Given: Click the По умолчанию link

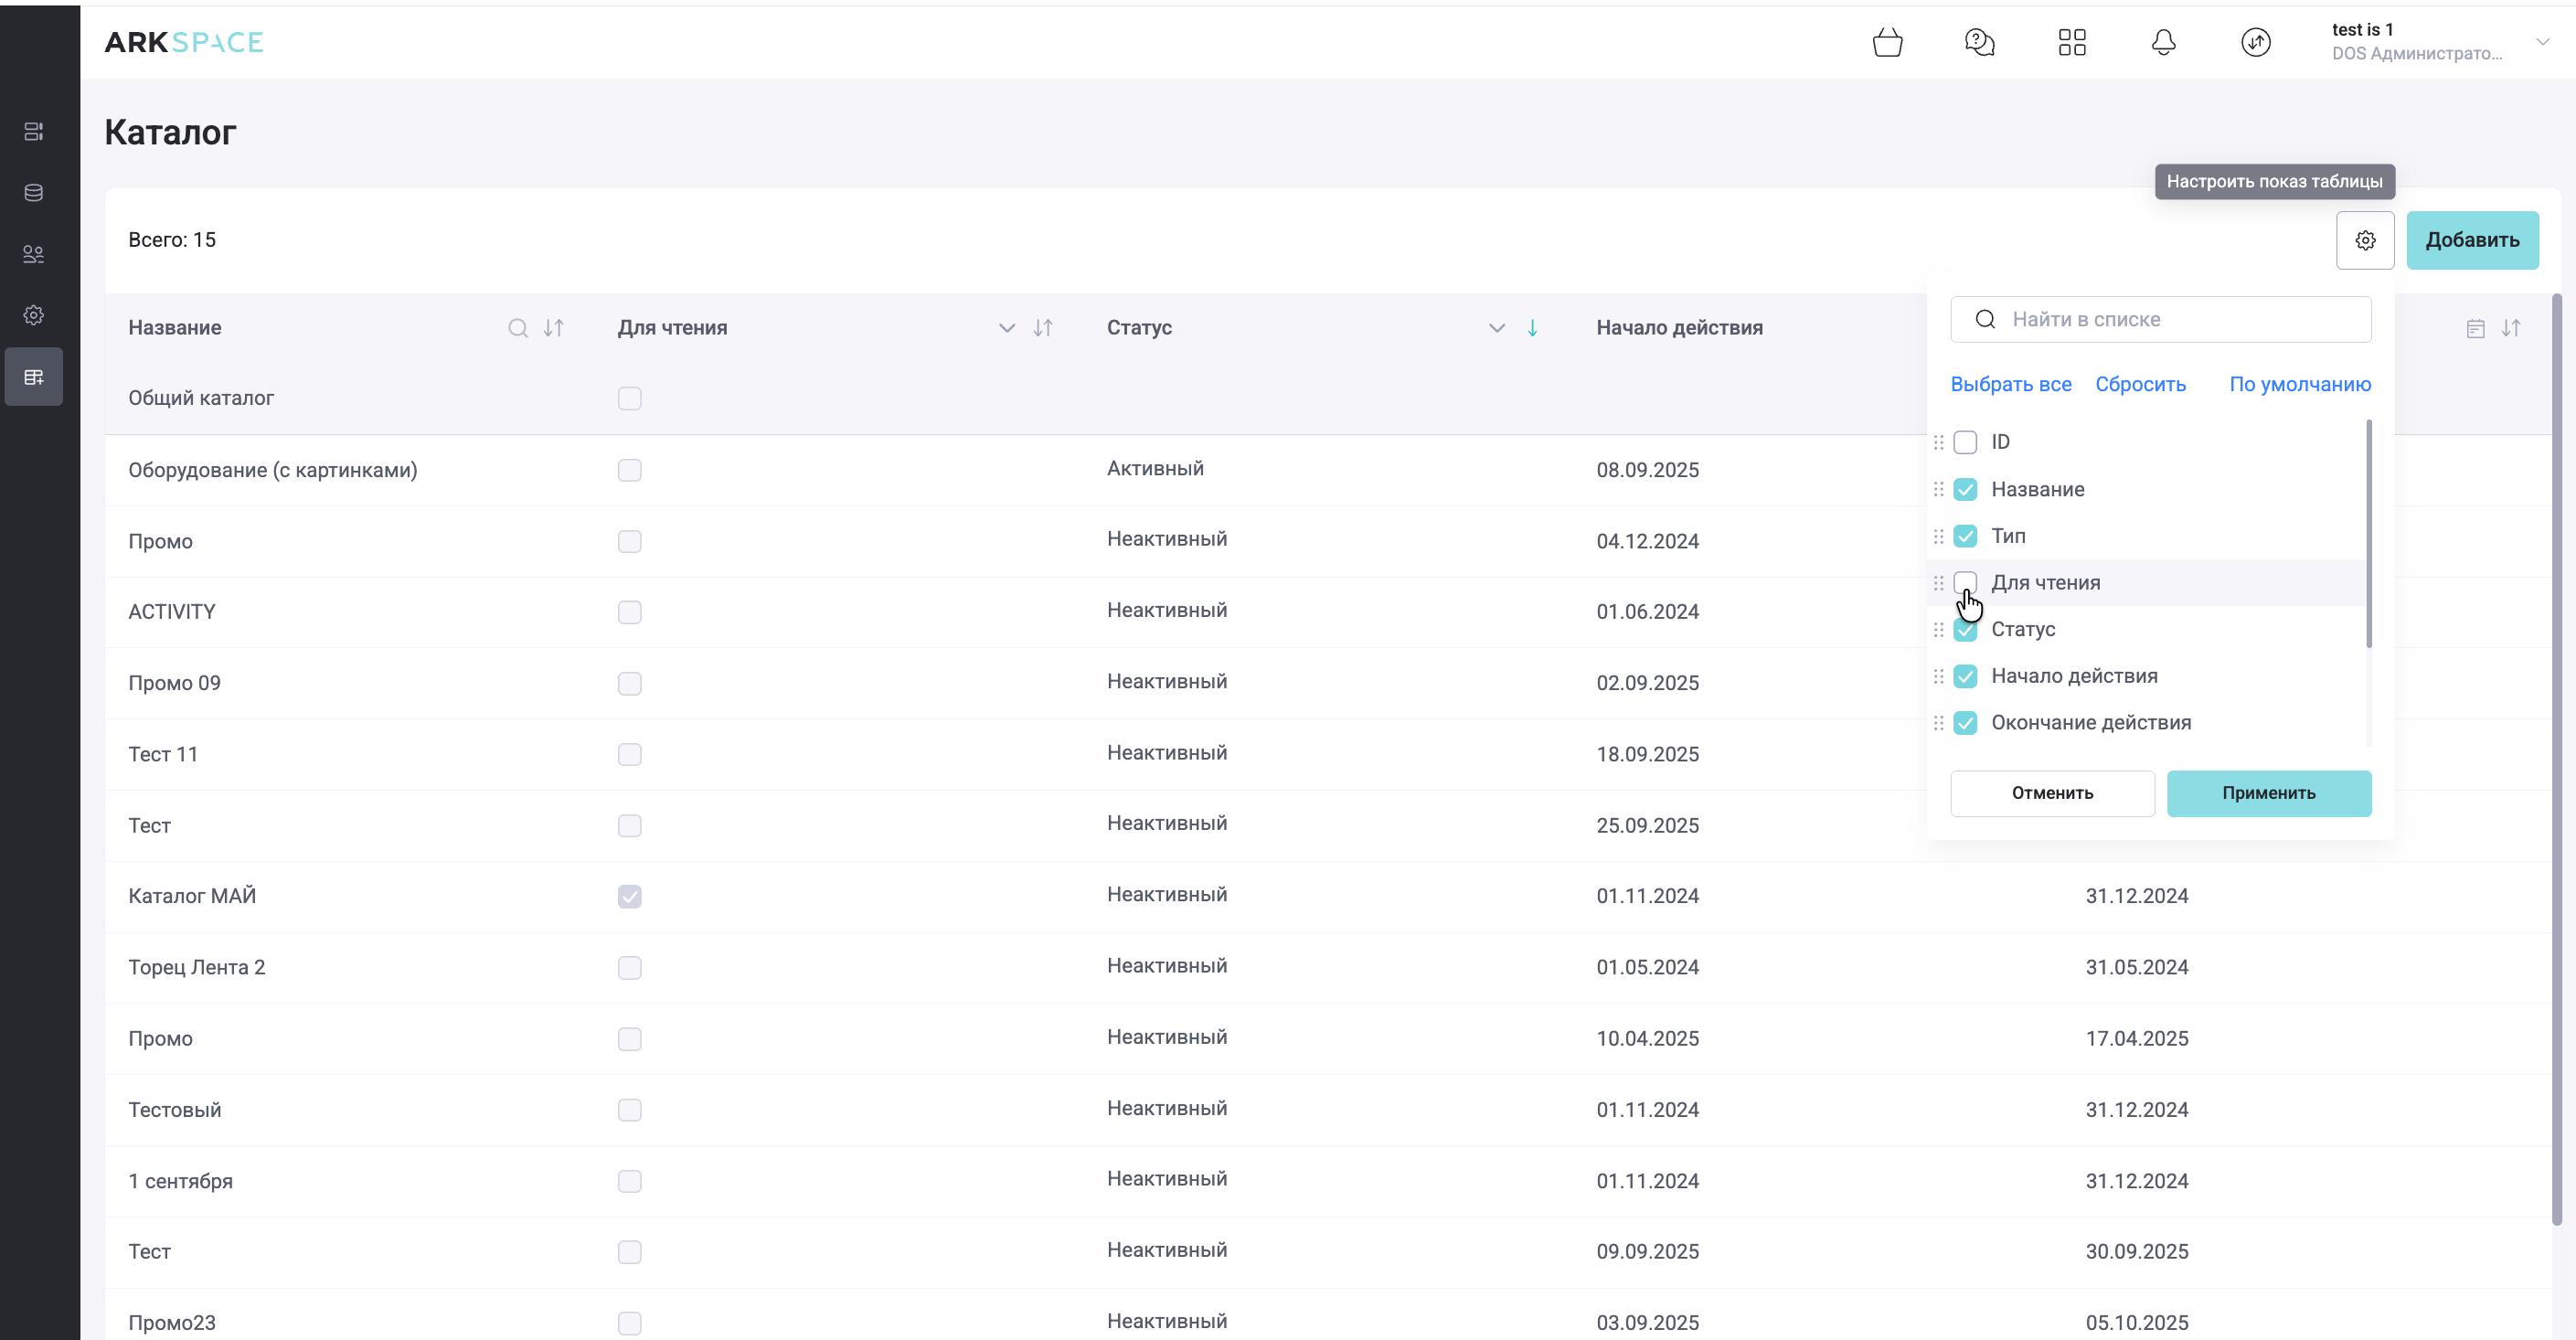Looking at the screenshot, I should [2299, 385].
